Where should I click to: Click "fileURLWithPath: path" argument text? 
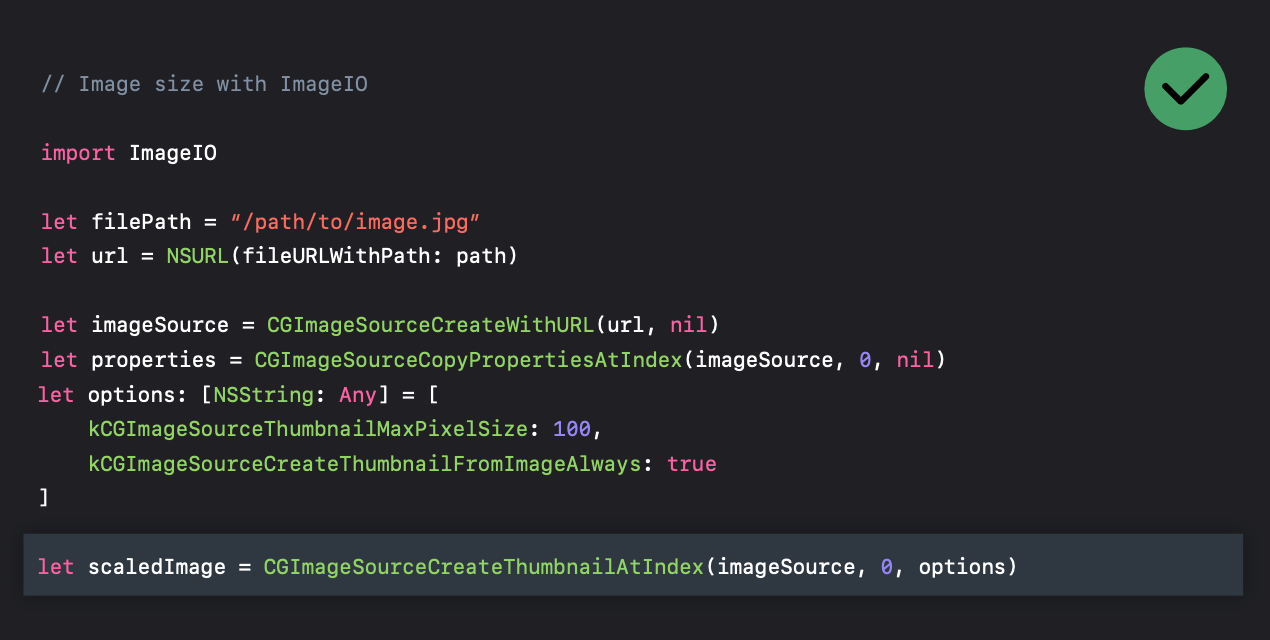(x=374, y=256)
